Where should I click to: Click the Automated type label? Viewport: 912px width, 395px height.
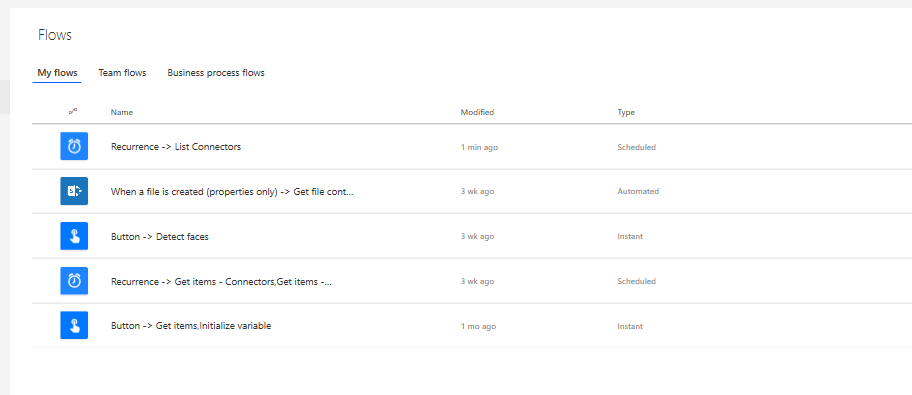(x=638, y=191)
